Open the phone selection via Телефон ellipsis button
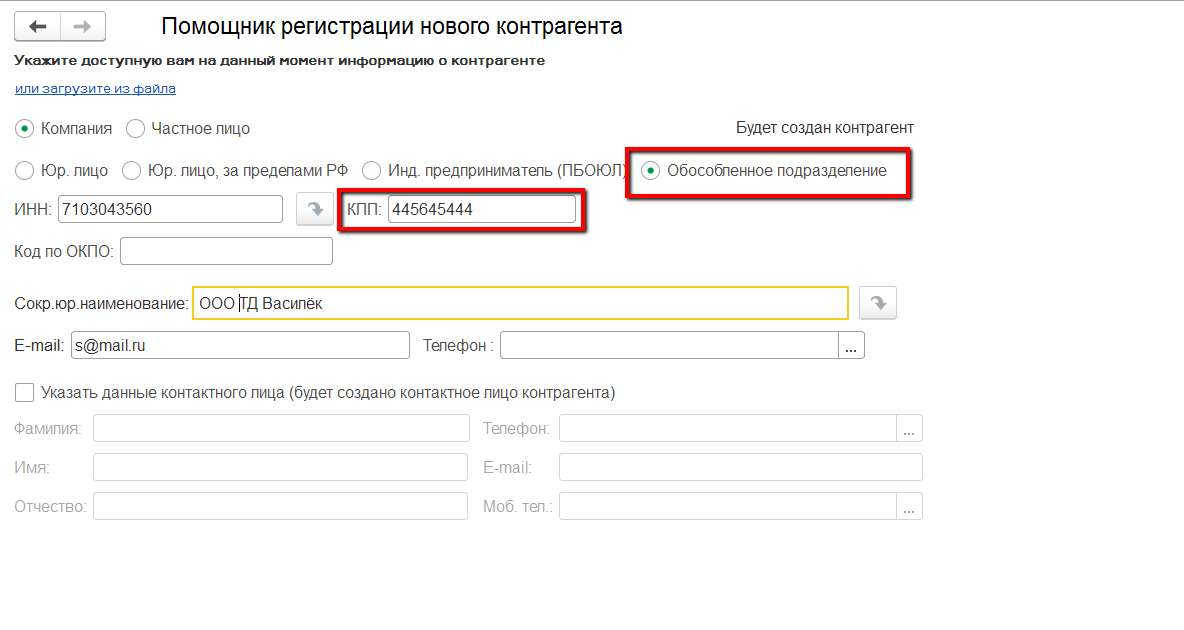1184x630 pixels. 851,344
